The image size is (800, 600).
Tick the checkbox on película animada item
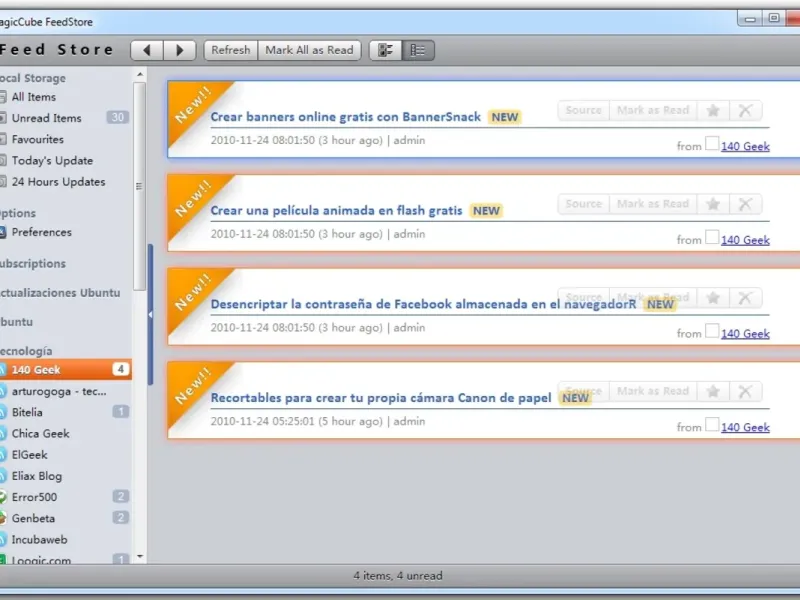(x=712, y=237)
